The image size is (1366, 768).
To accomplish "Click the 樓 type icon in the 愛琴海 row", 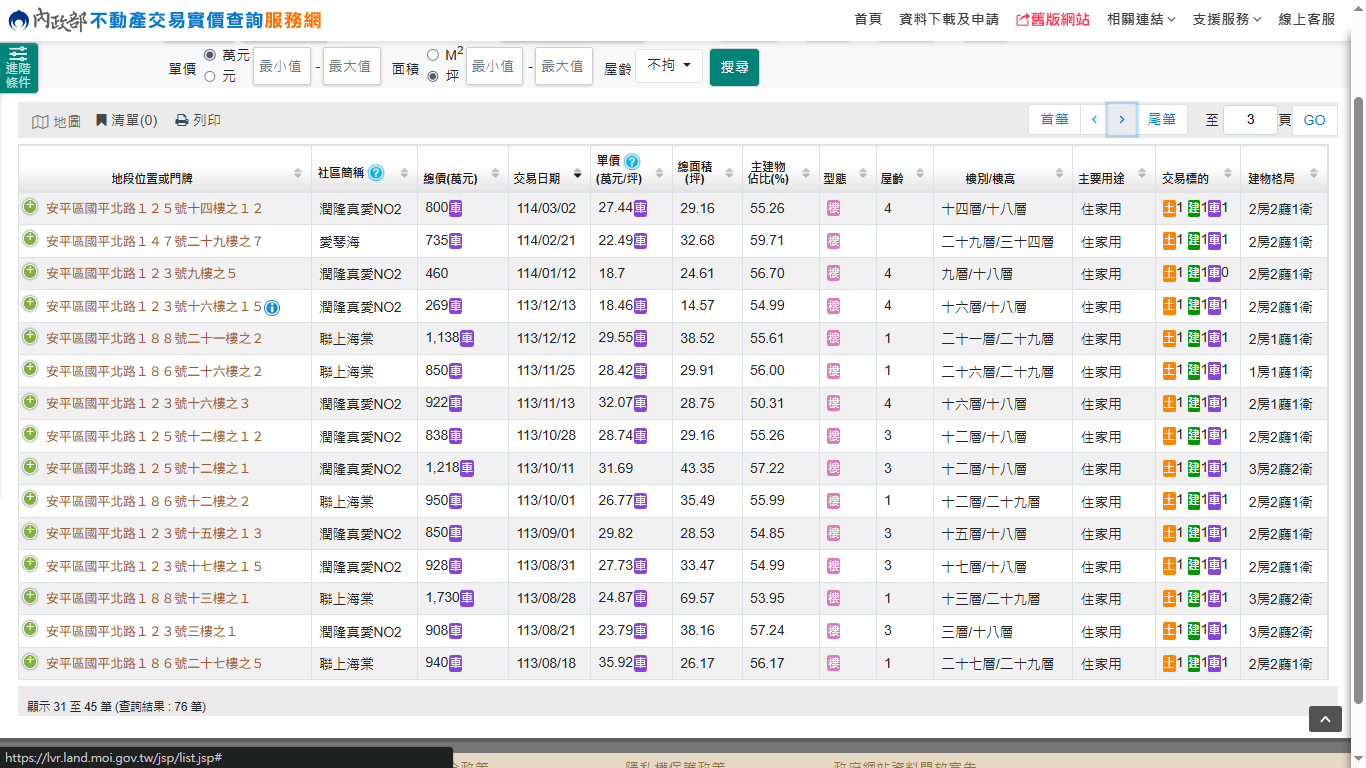I will pyautogui.click(x=833, y=241).
